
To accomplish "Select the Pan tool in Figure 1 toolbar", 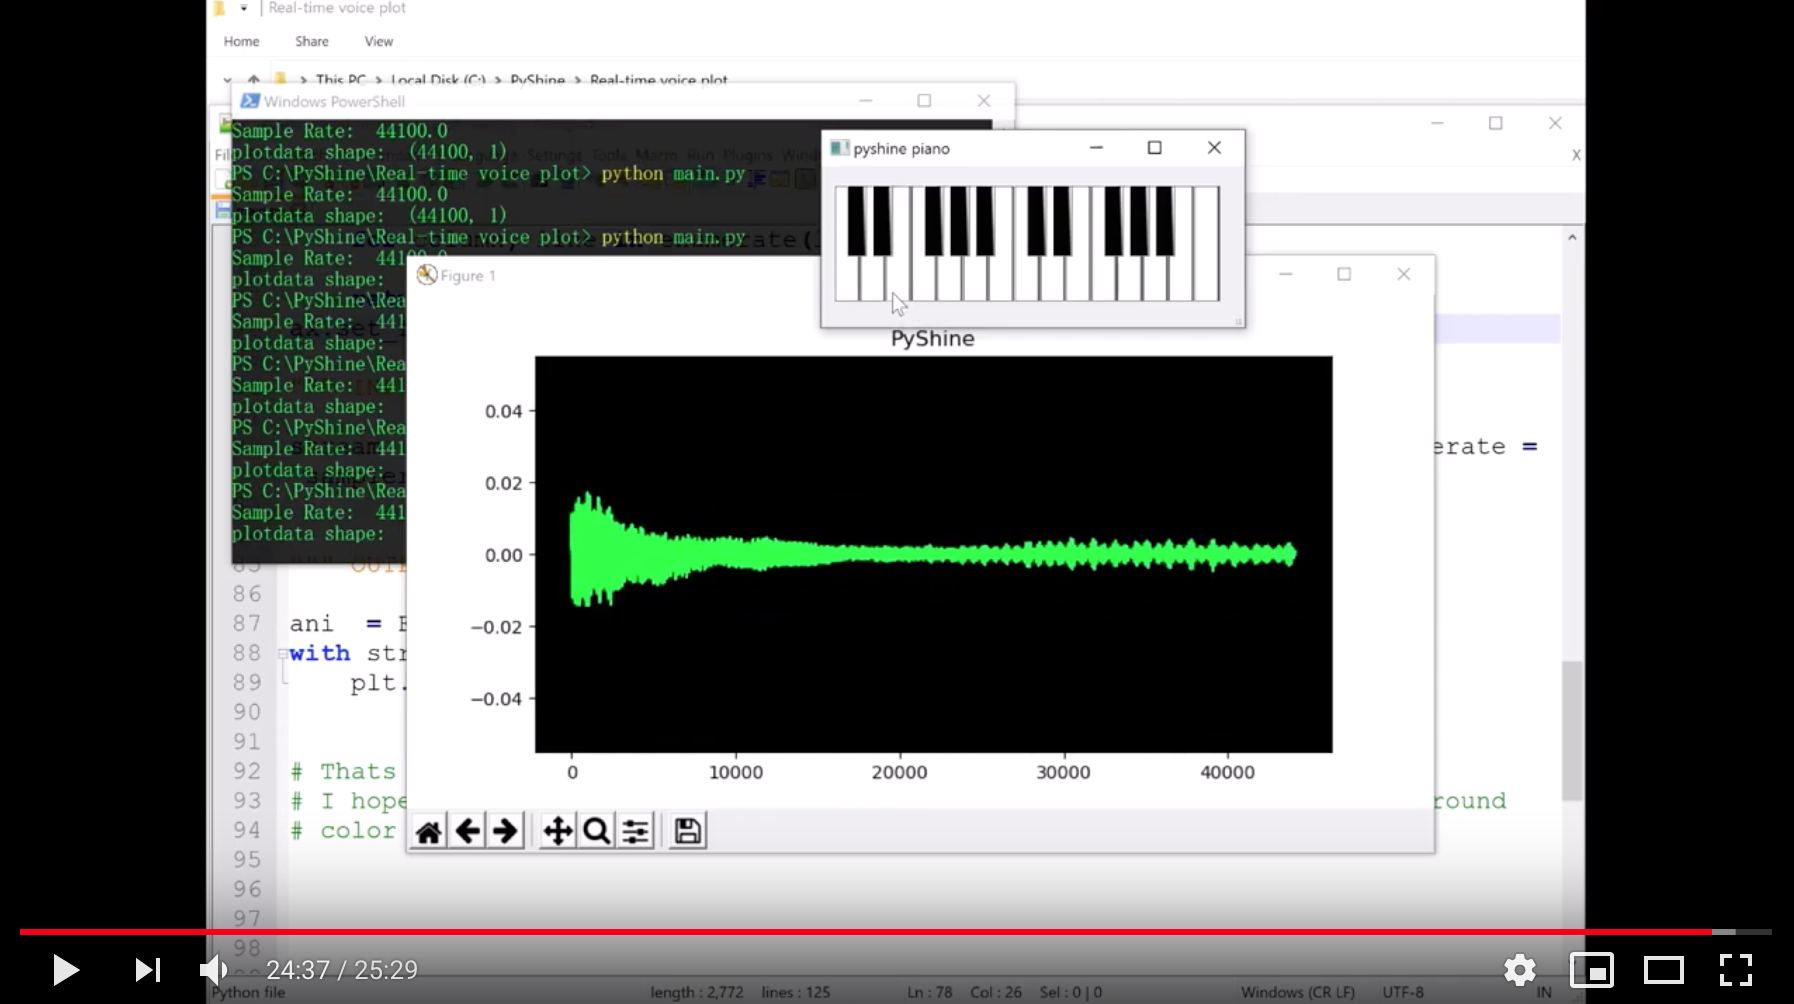I will (558, 831).
